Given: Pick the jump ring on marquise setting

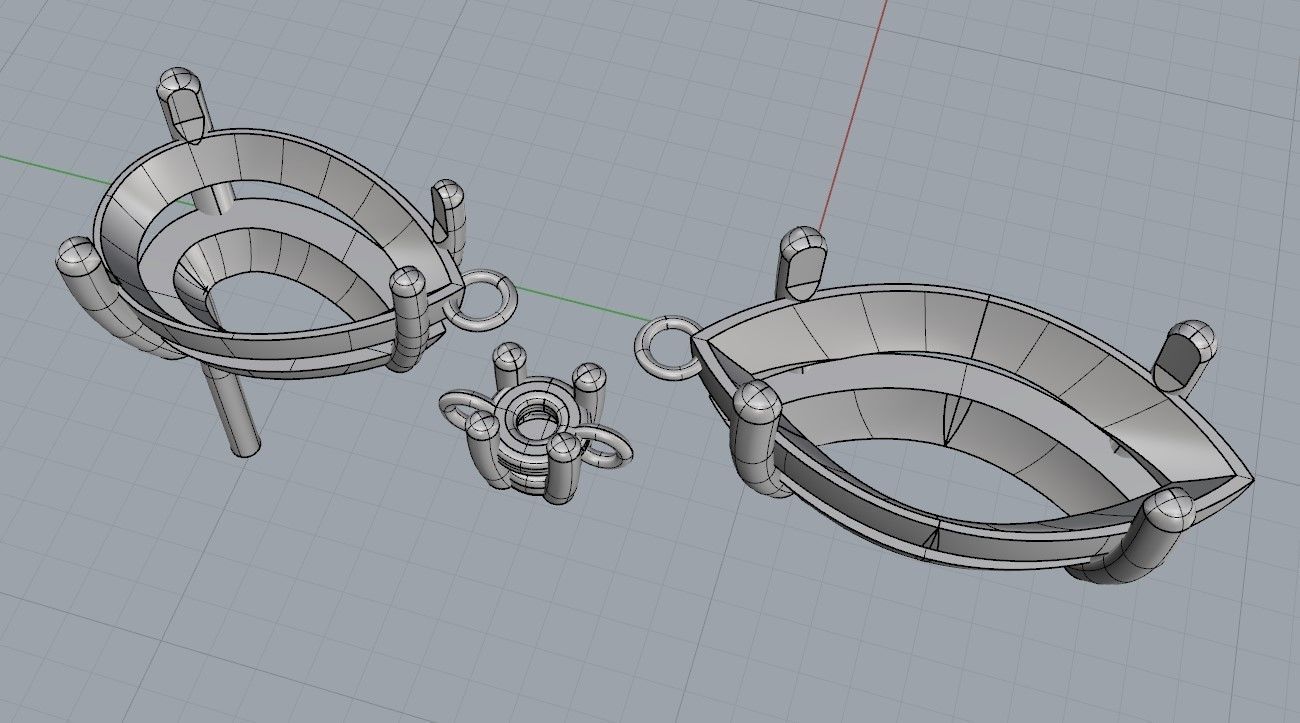Looking at the screenshot, I should [x=669, y=347].
